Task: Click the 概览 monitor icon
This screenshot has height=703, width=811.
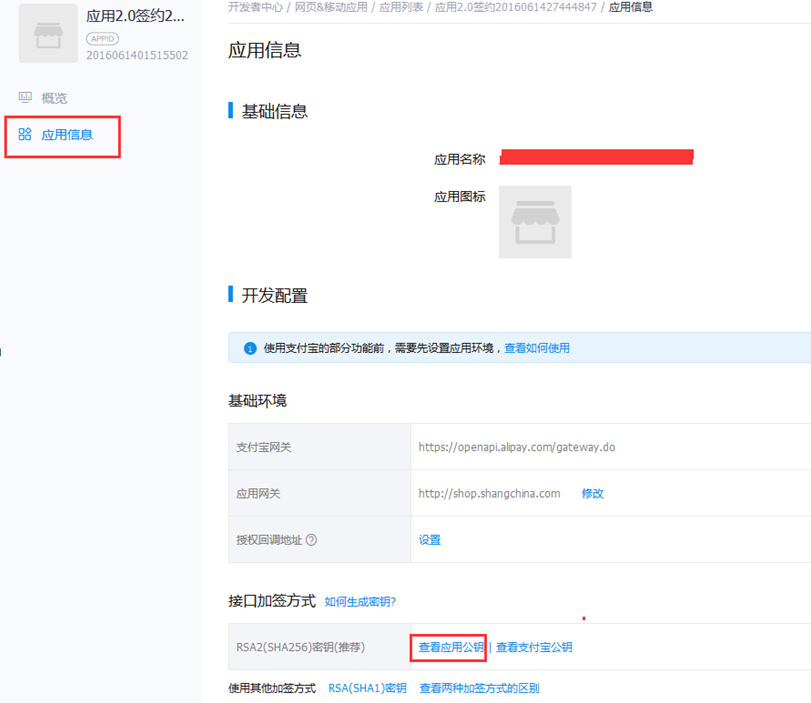Action: [x=25, y=97]
